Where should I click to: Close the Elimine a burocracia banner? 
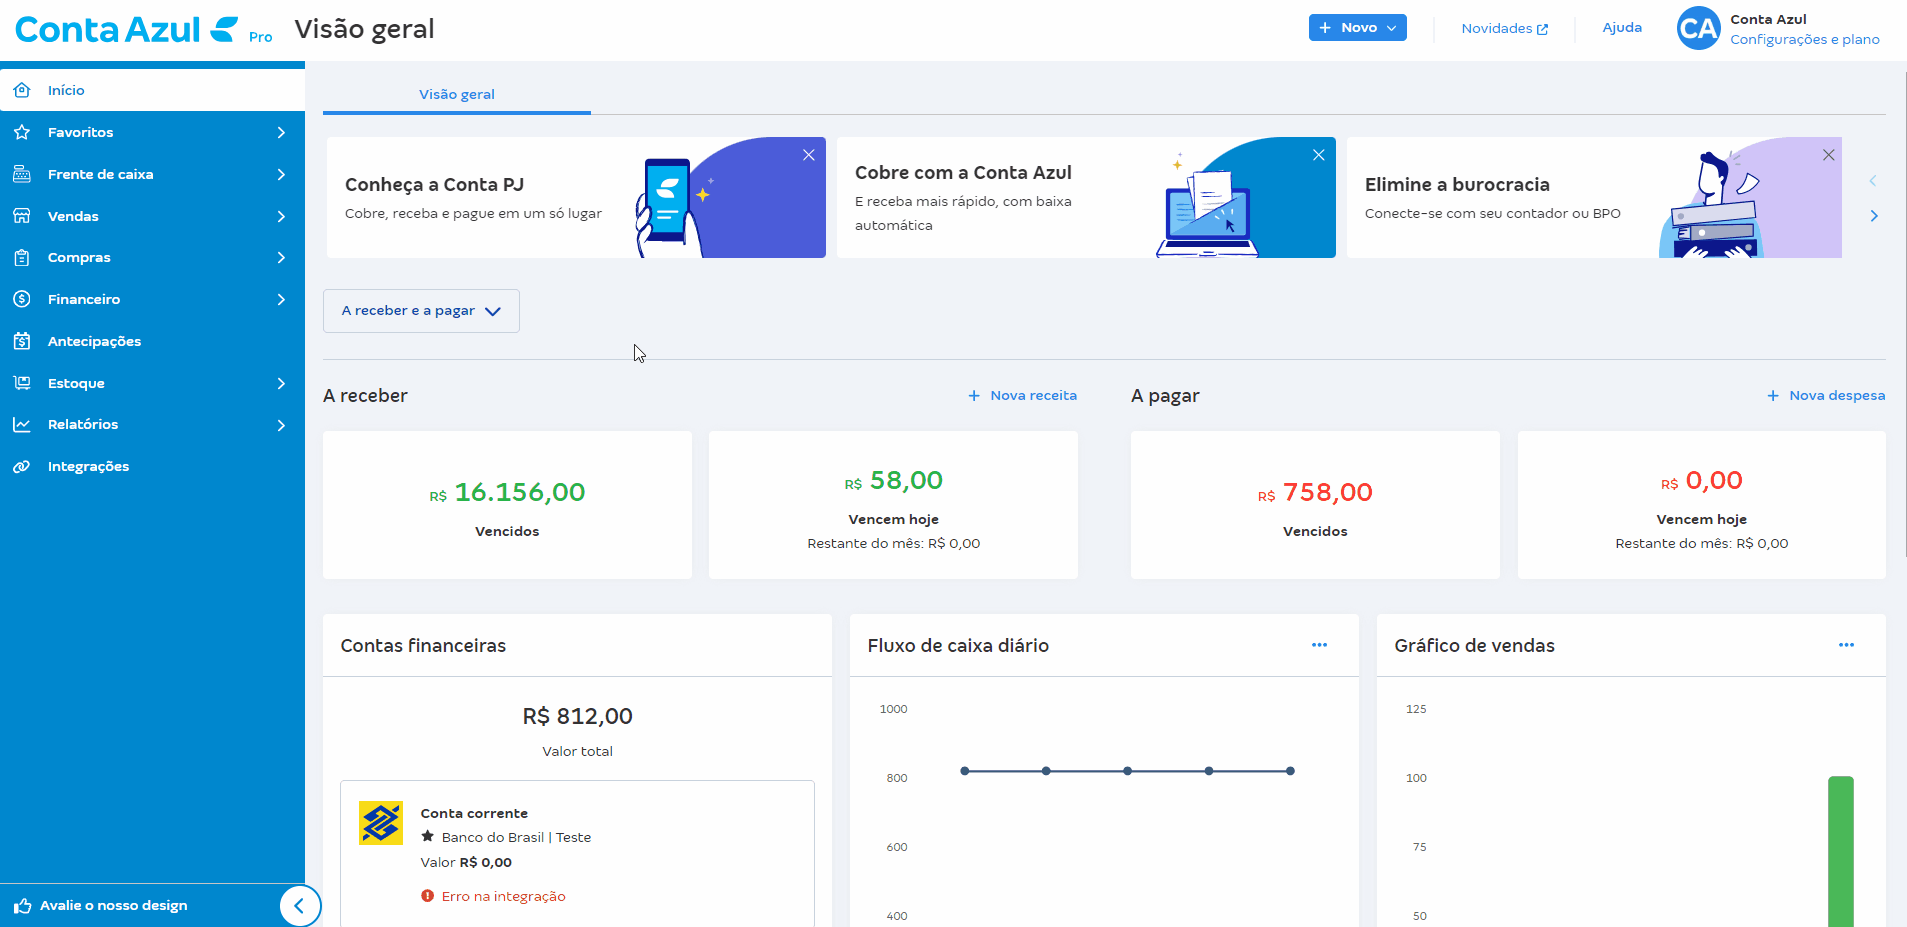point(1828,155)
